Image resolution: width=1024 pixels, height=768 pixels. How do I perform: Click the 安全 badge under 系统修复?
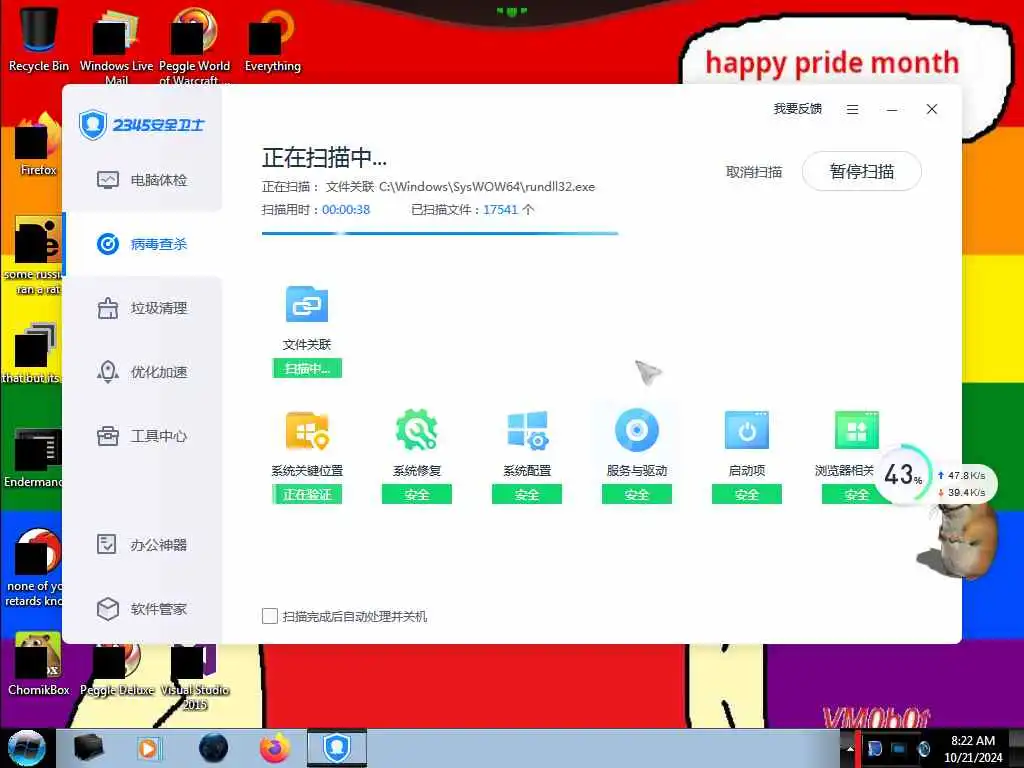pyautogui.click(x=417, y=494)
